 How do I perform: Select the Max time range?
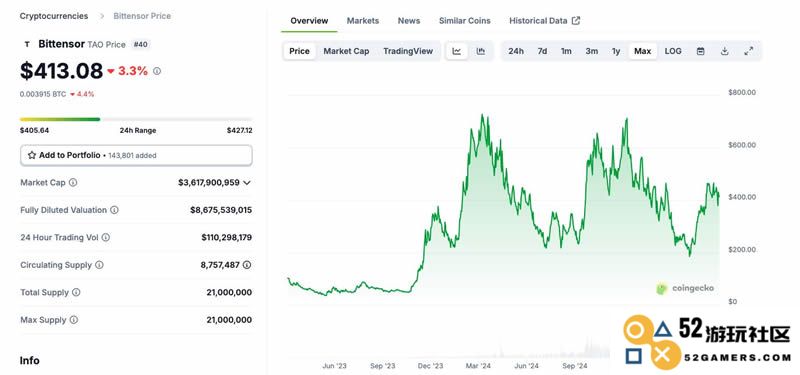pyautogui.click(x=642, y=51)
